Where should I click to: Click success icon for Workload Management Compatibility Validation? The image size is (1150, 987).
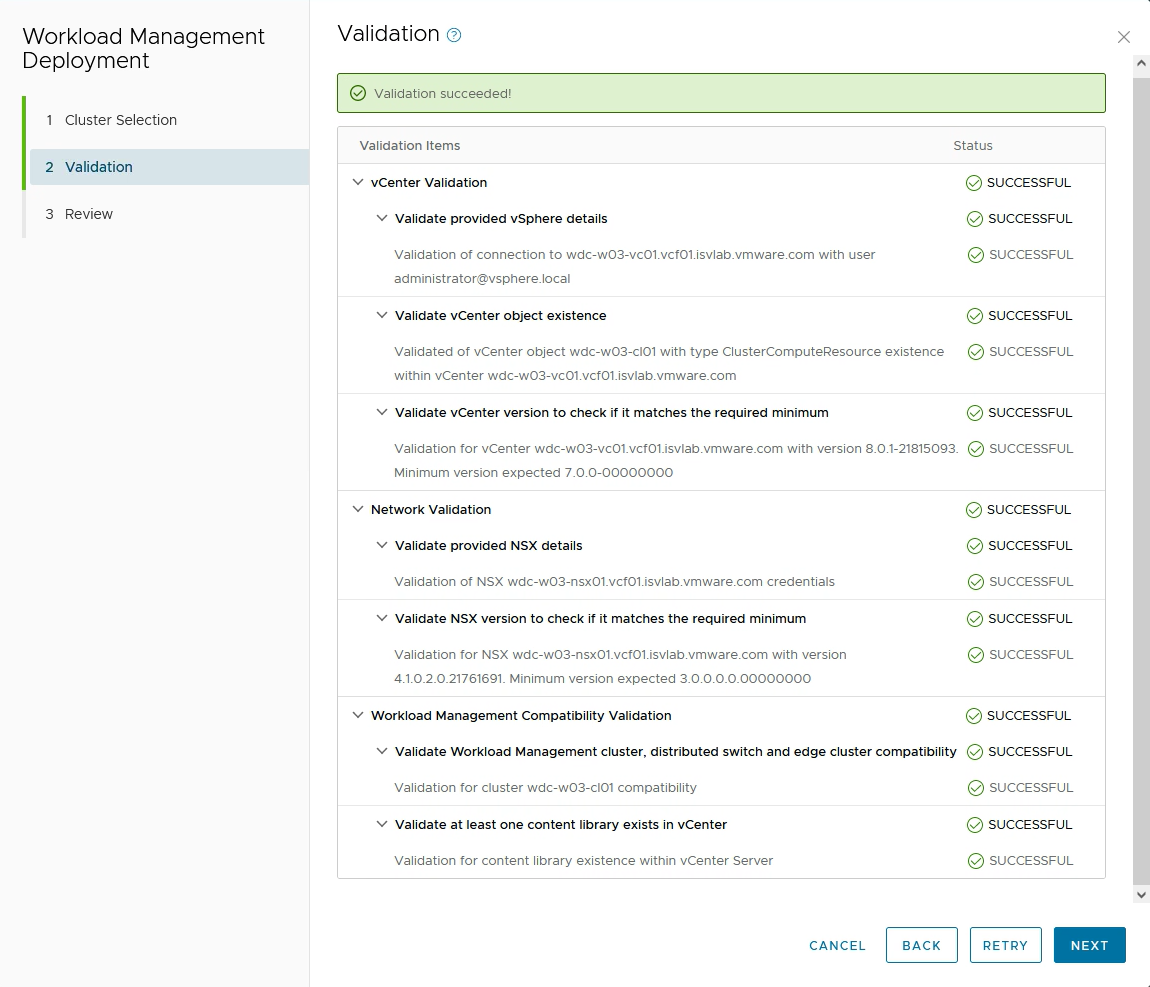pyautogui.click(x=974, y=716)
